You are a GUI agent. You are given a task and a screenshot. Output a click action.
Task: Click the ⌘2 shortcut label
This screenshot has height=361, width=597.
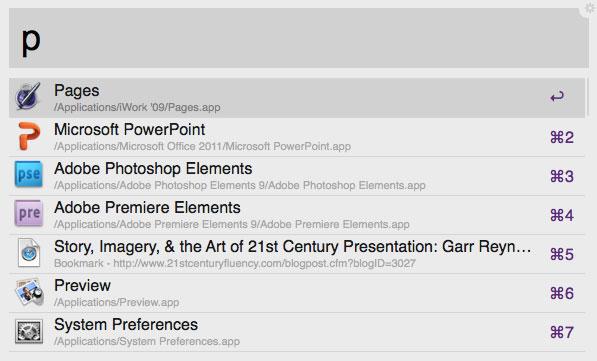pyautogui.click(x=562, y=137)
